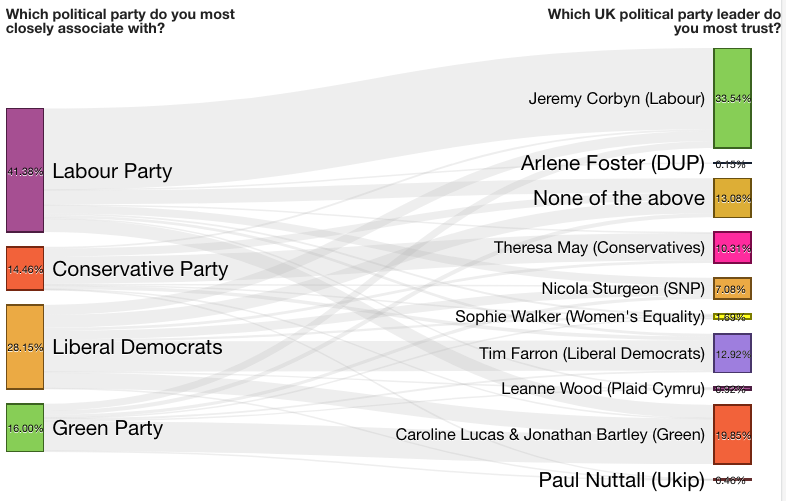Click the Arlene Foster (DUP) label
Image resolution: width=786 pixels, height=501 pixels.
coord(613,163)
